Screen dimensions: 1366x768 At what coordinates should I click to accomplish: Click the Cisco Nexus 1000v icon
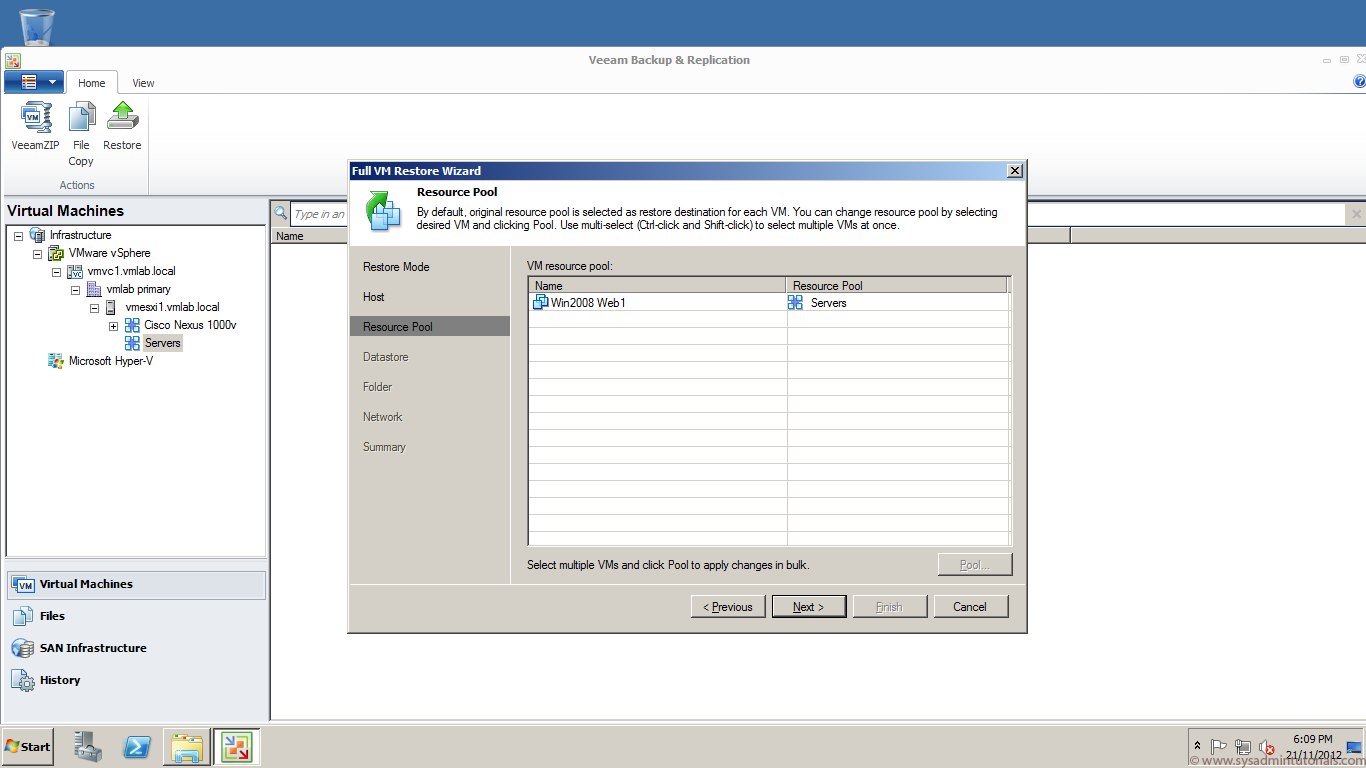132,325
